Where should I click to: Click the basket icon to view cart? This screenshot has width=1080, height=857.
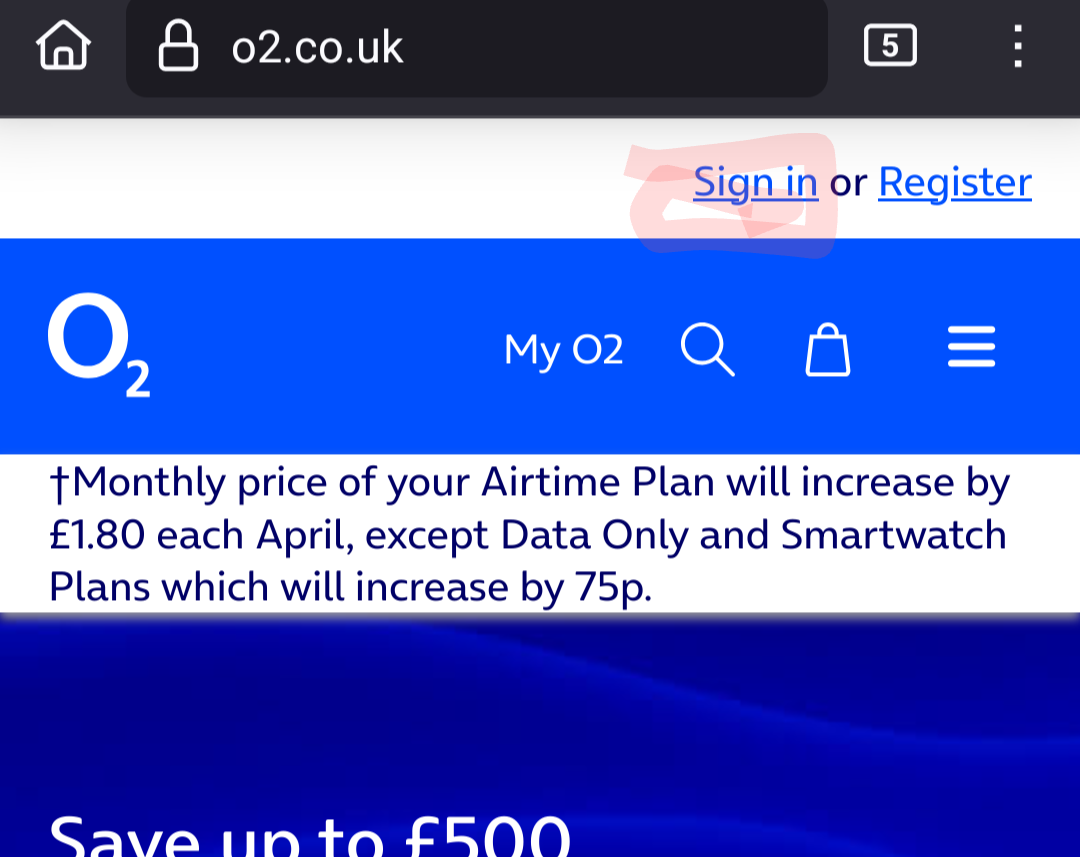pyautogui.click(x=827, y=349)
